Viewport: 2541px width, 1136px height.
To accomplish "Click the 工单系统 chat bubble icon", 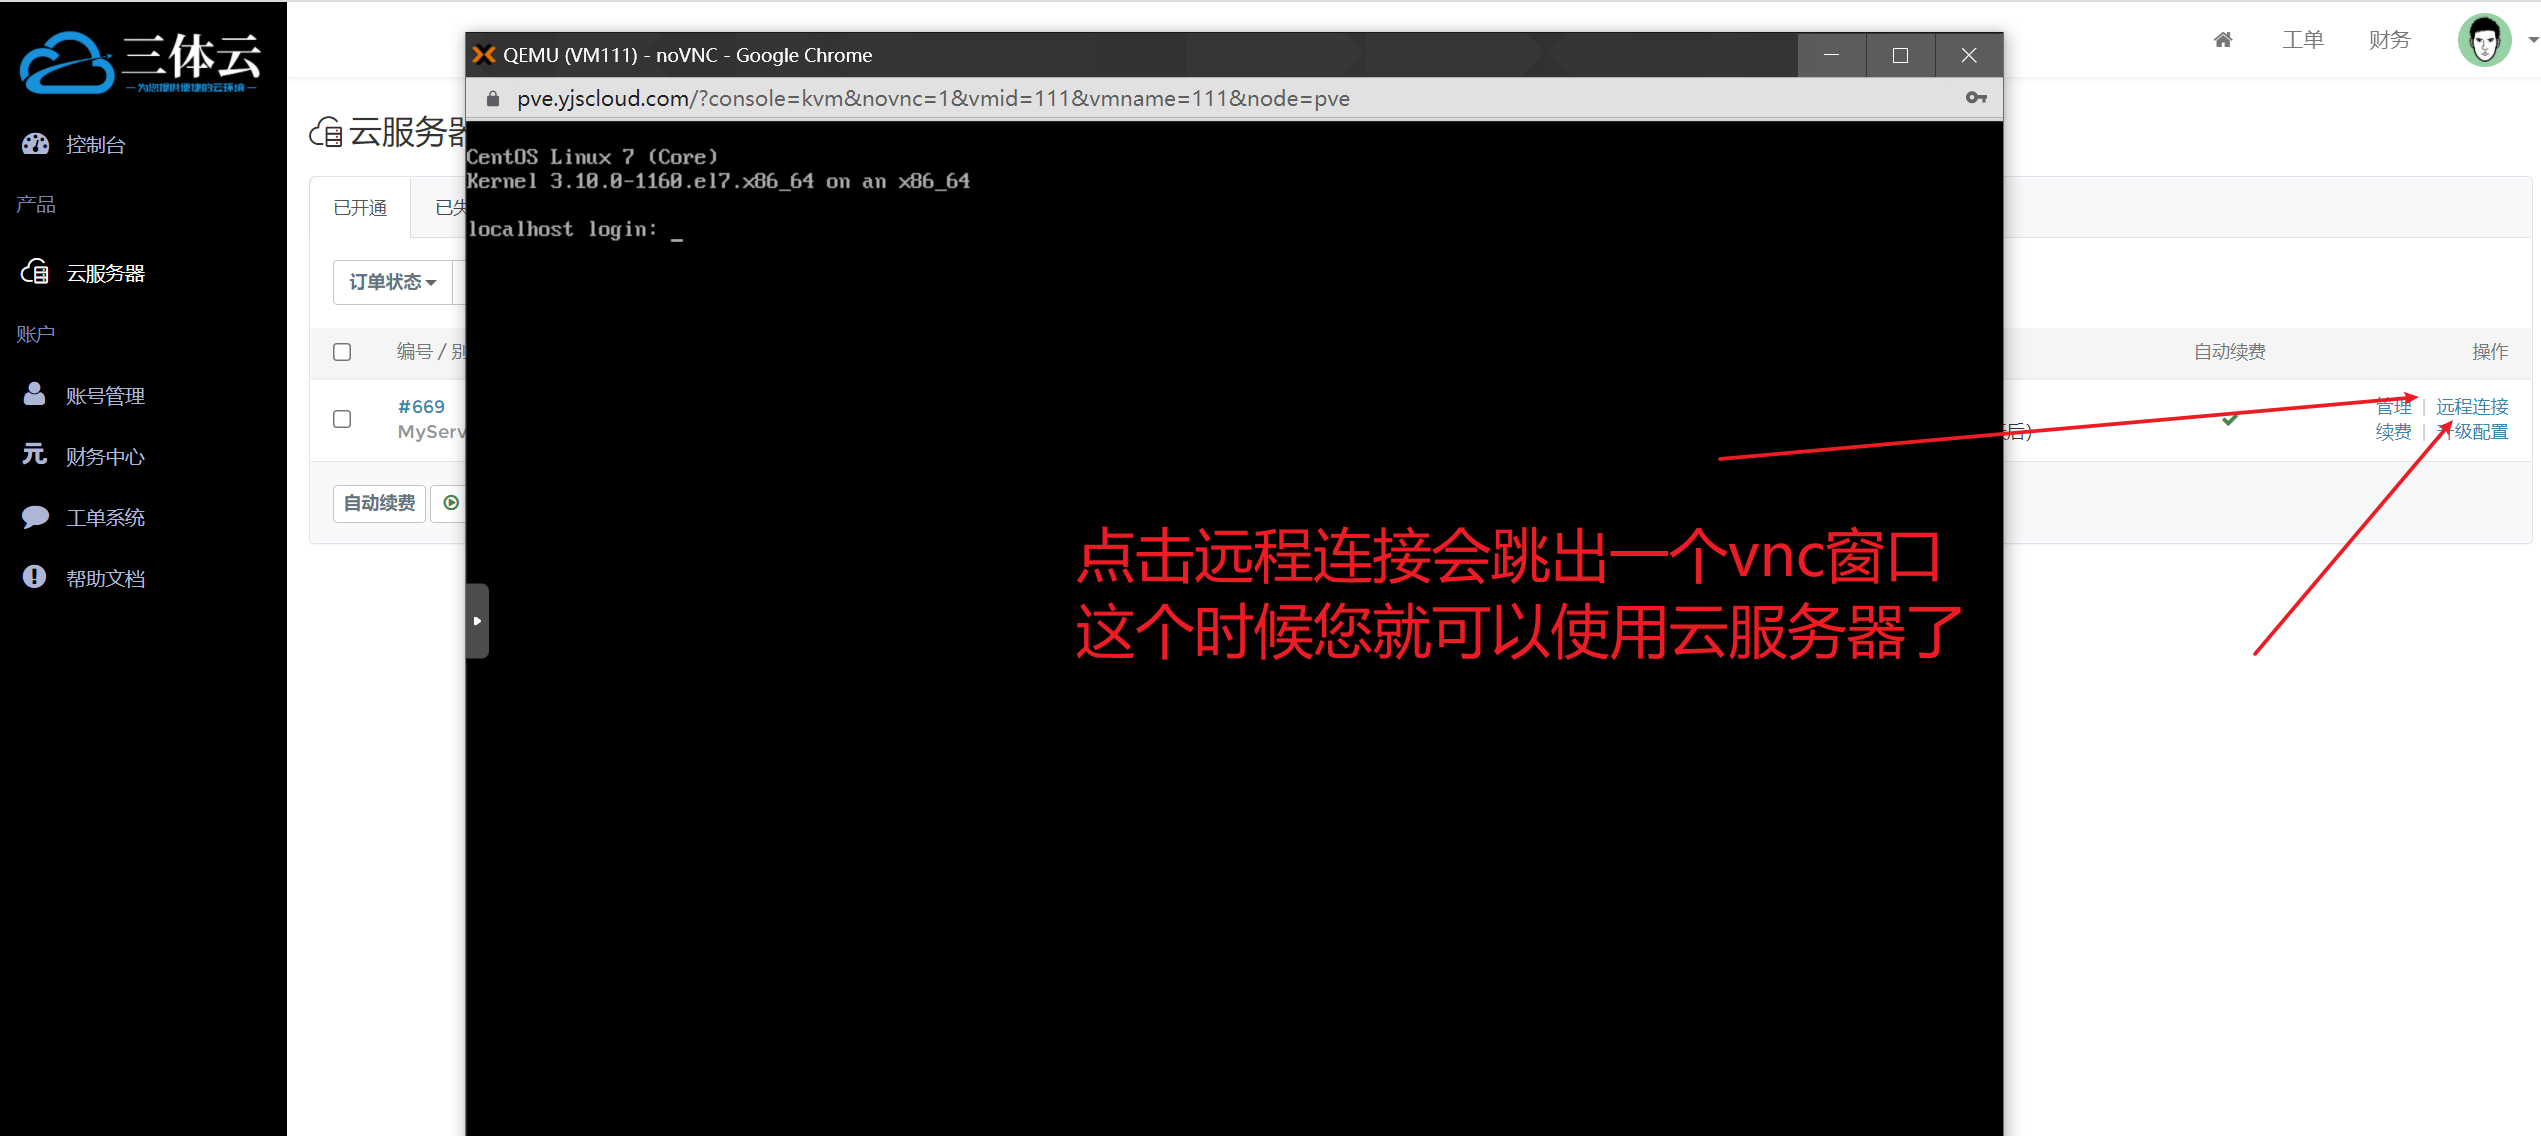I will (x=35, y=517).
